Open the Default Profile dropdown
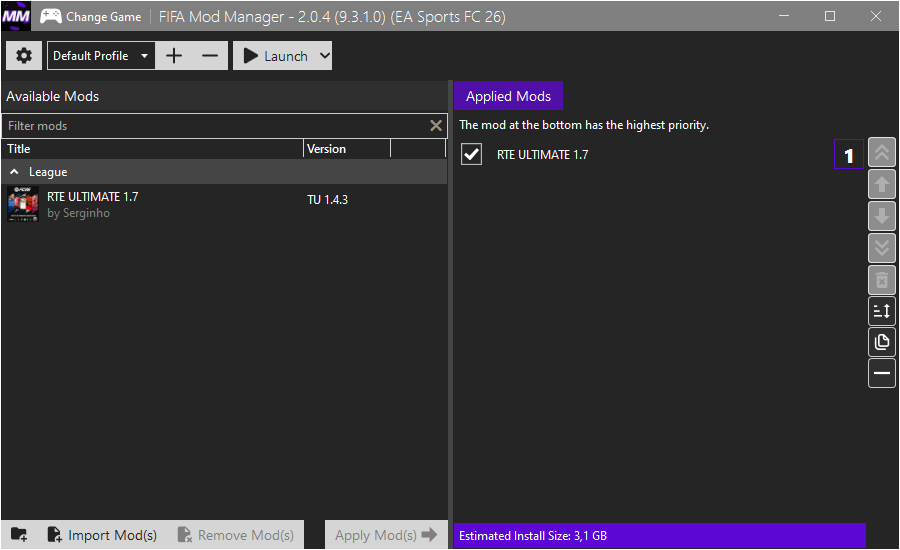Screen dimensions: 900x550 pos(101,56)
